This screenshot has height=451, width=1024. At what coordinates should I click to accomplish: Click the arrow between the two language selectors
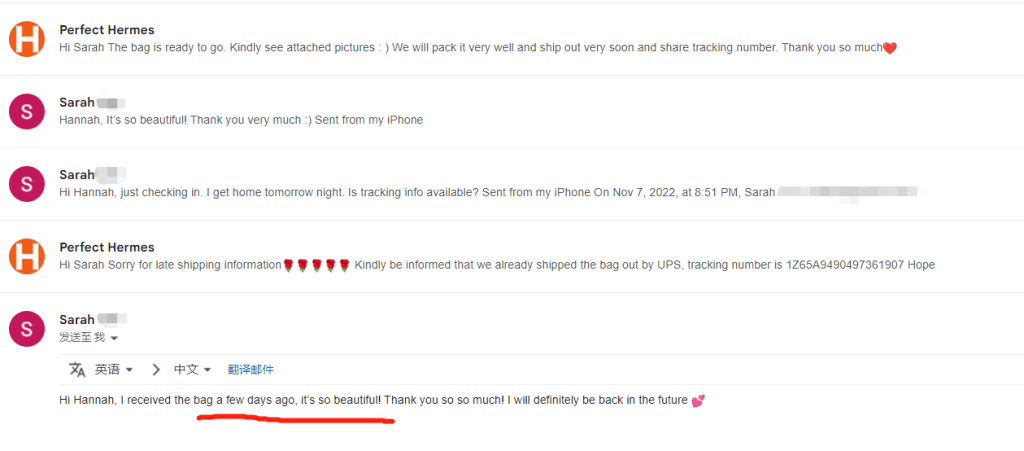(156, 370)
